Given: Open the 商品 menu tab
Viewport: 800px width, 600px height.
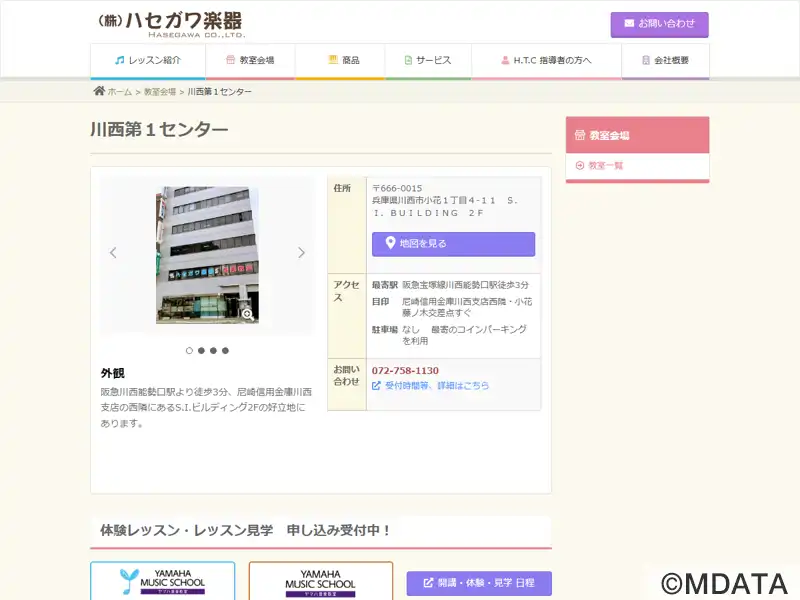Looking at the screenshot, I should [343, 60].
